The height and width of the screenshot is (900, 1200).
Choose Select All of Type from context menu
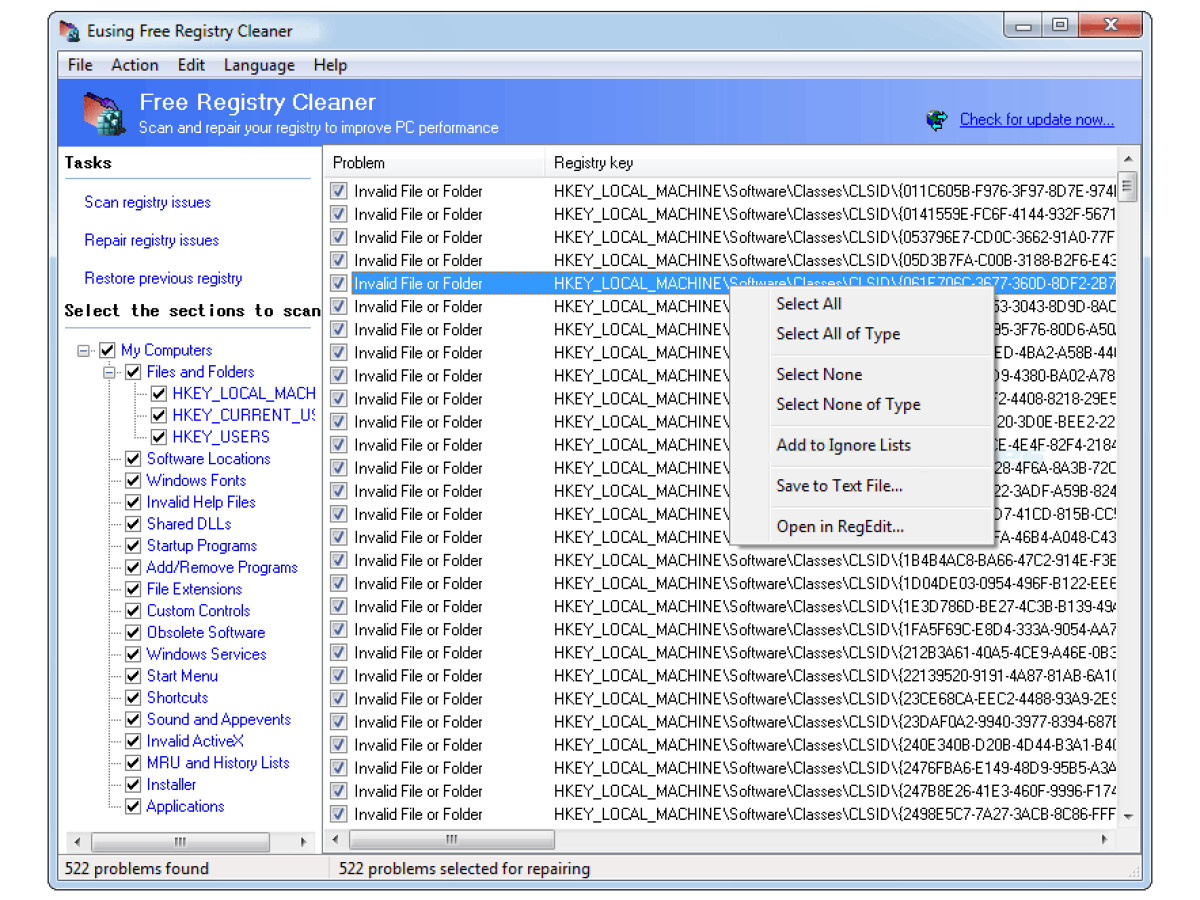point(838,334)
